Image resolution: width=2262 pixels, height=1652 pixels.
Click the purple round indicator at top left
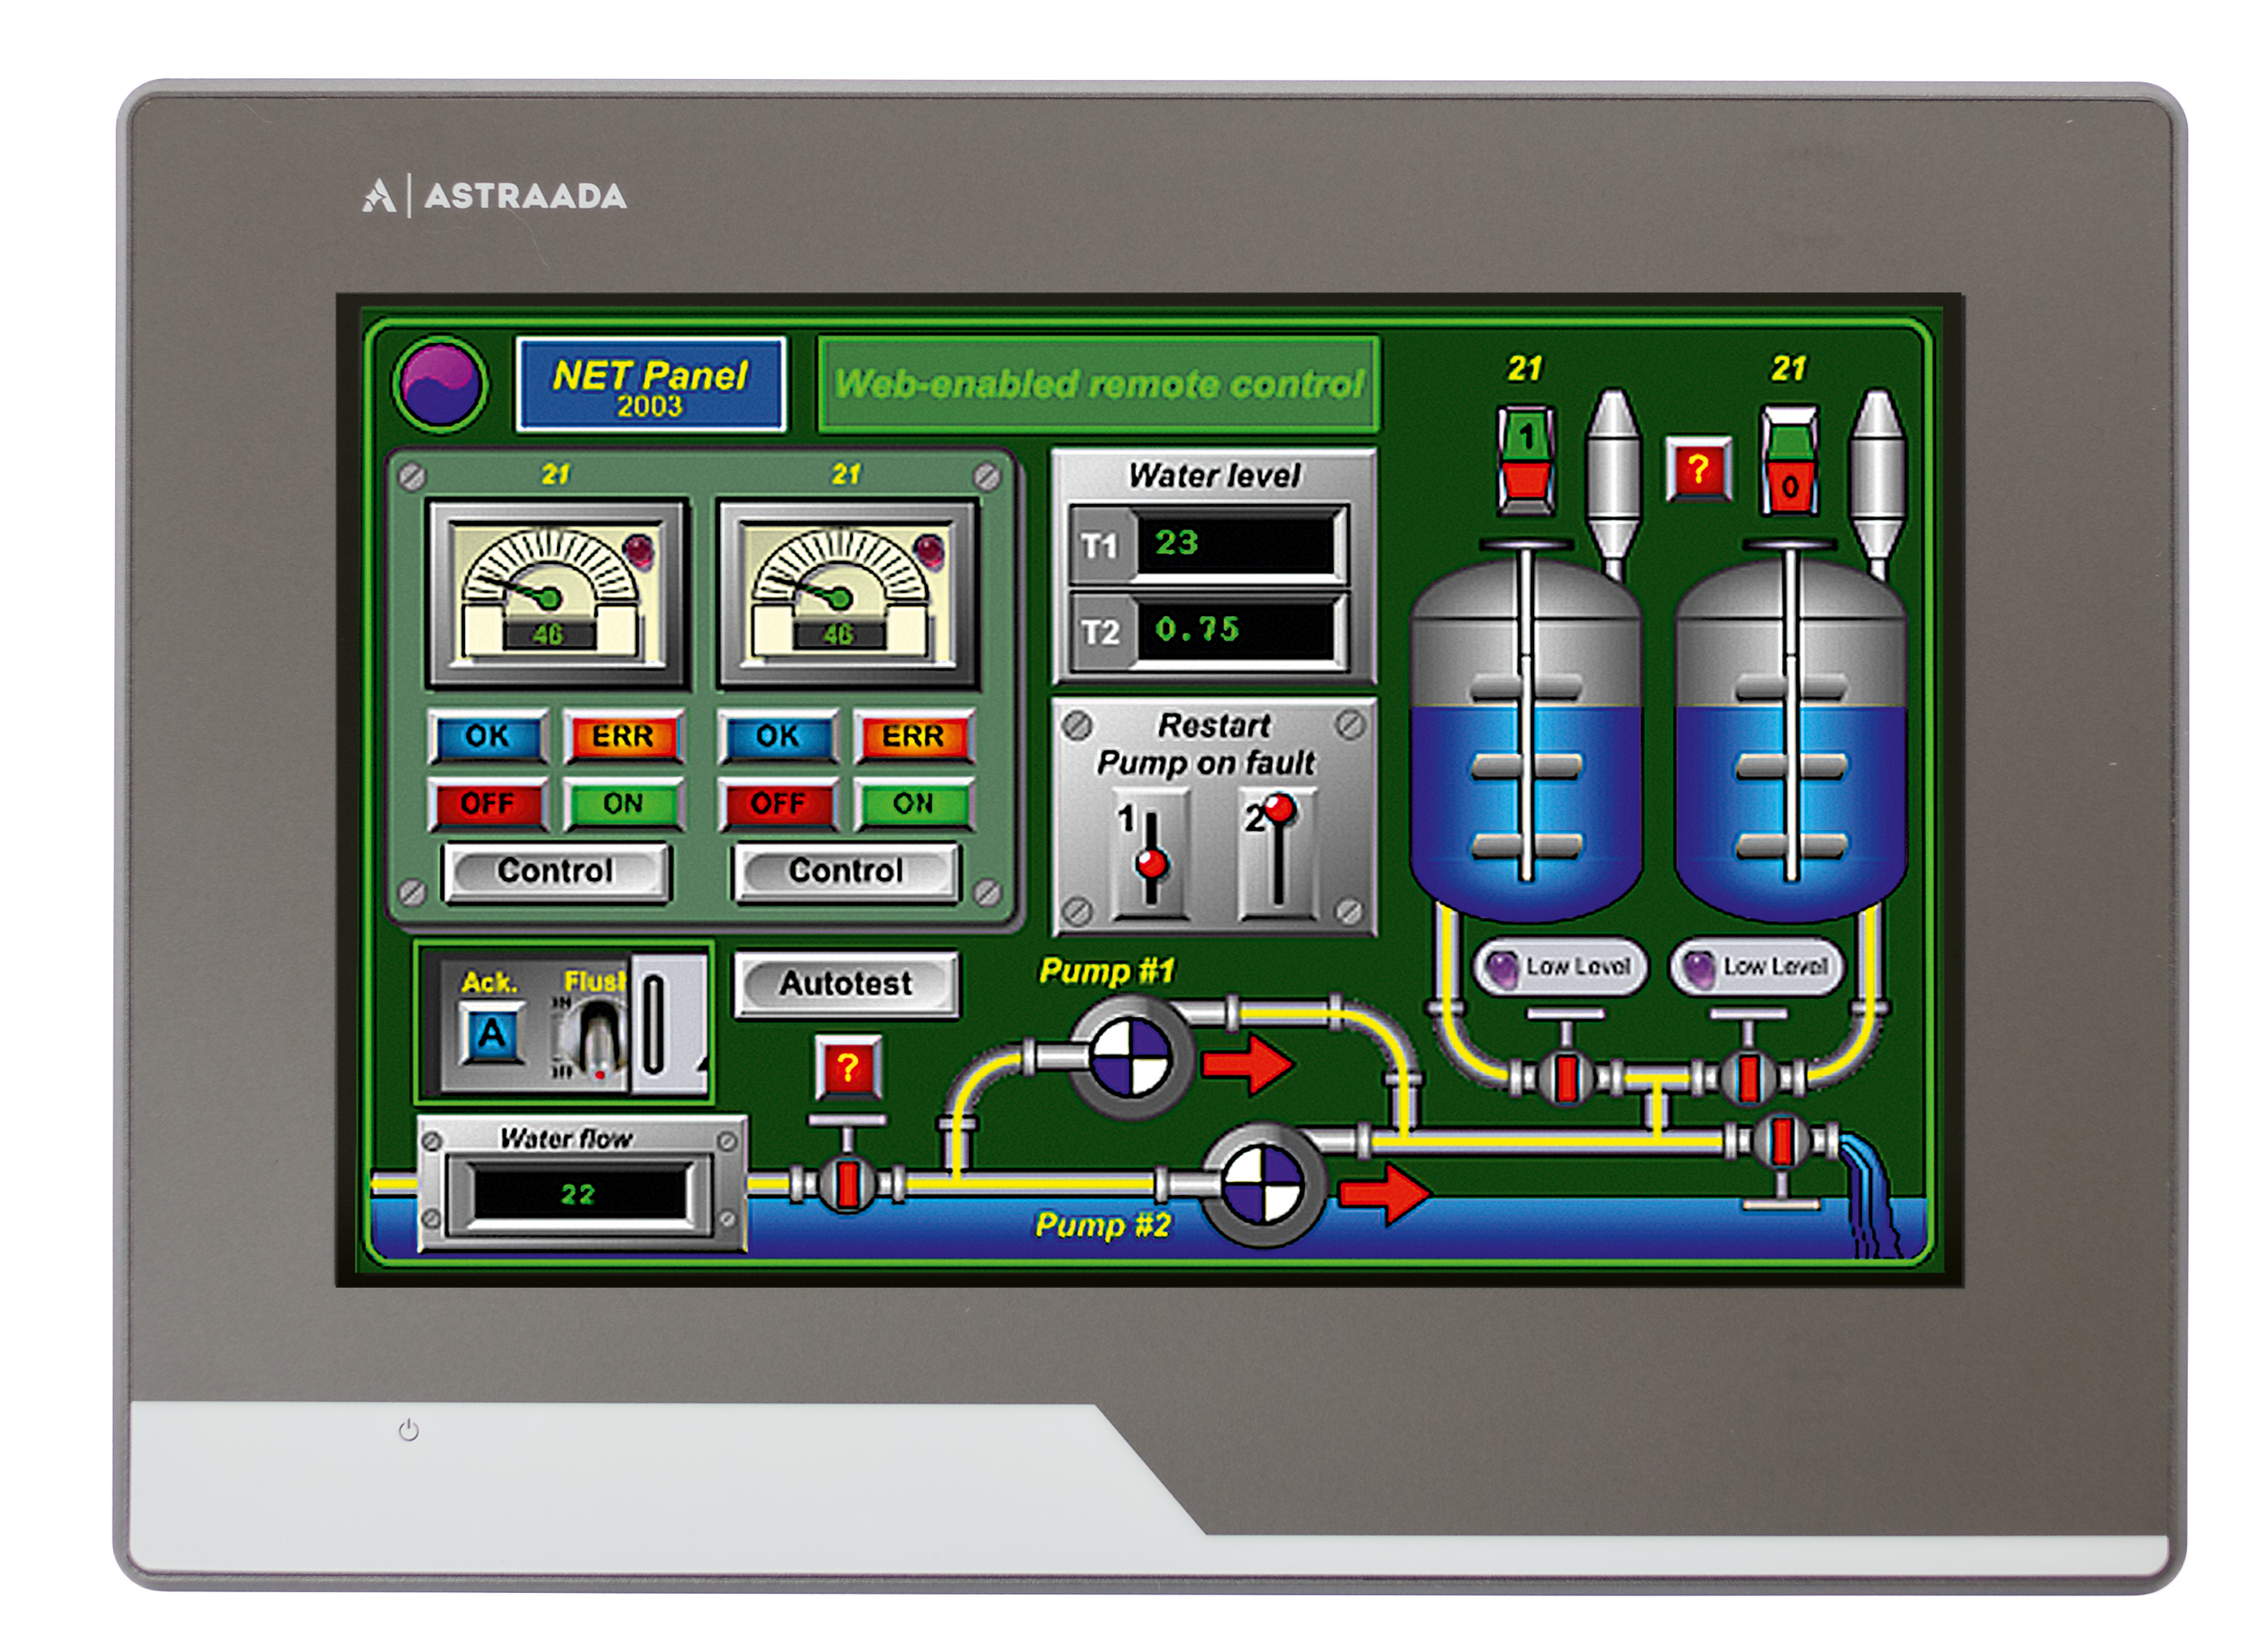pos(440,384)
